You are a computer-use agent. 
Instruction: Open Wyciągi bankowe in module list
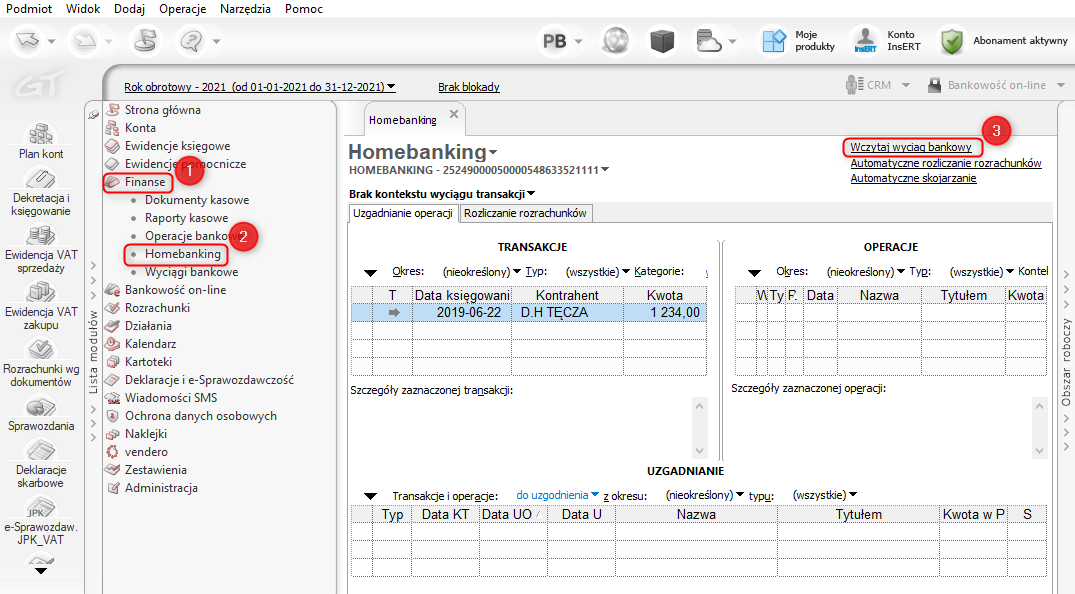pos(191,272)
